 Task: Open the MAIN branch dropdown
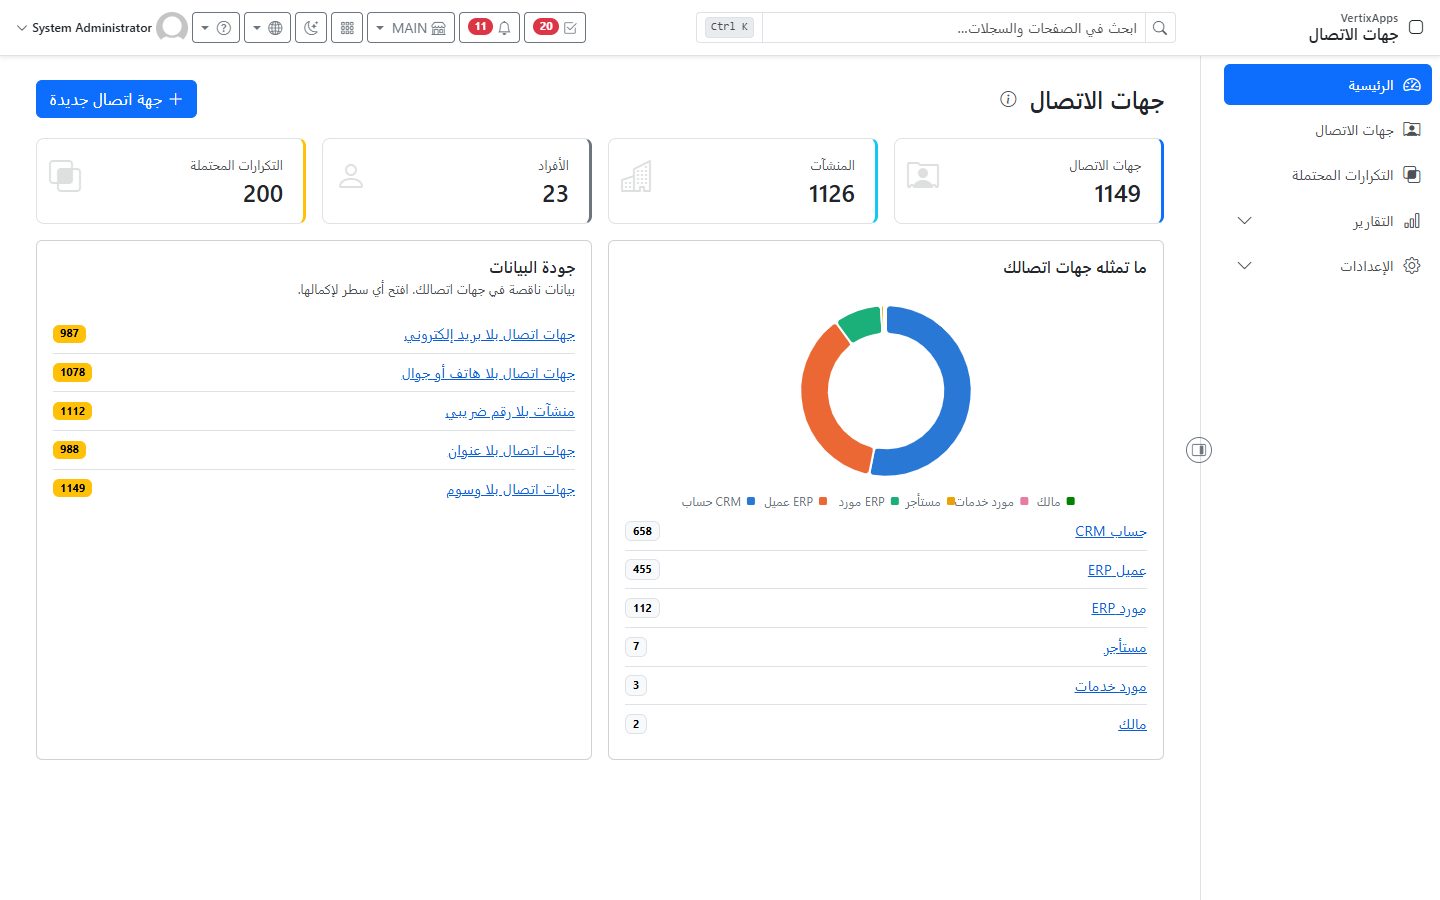[411, 28]
